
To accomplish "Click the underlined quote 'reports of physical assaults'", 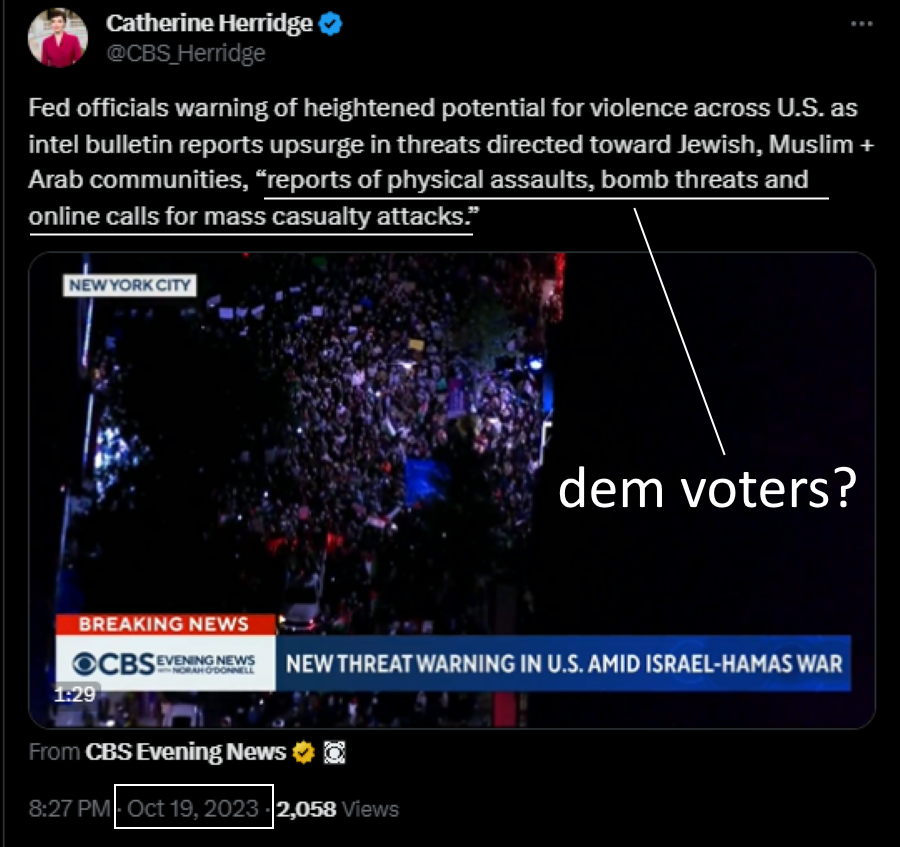I will [429, 180].
